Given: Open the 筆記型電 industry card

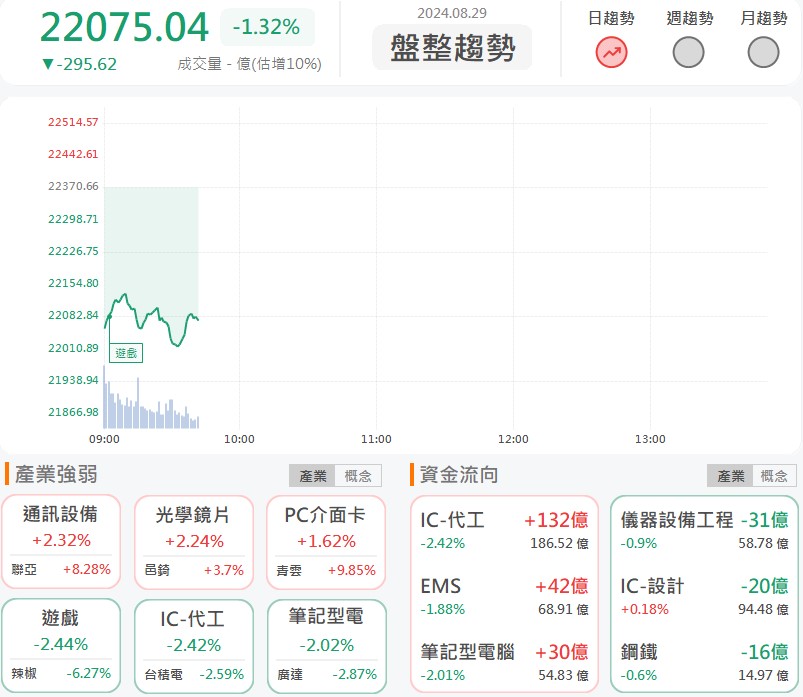Looking at the screenshot, I should (326, 646).
